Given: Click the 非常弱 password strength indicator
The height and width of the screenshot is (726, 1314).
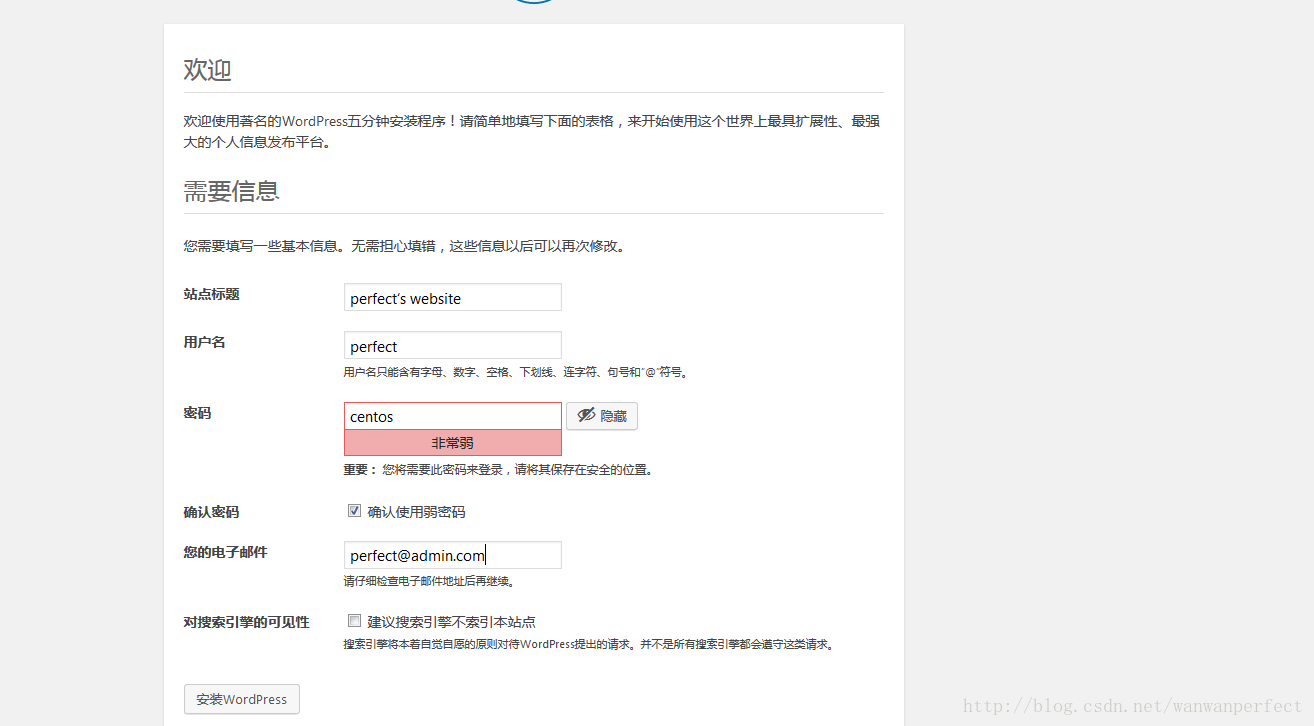Looking at the screenshot, I should (452, 443).
